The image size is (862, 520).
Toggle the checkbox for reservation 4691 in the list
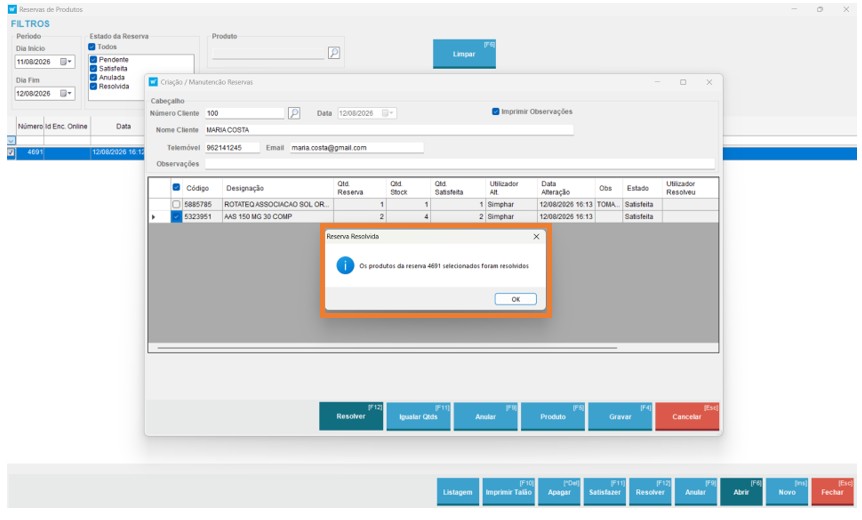pyautogui.click(x=11, y=152)
